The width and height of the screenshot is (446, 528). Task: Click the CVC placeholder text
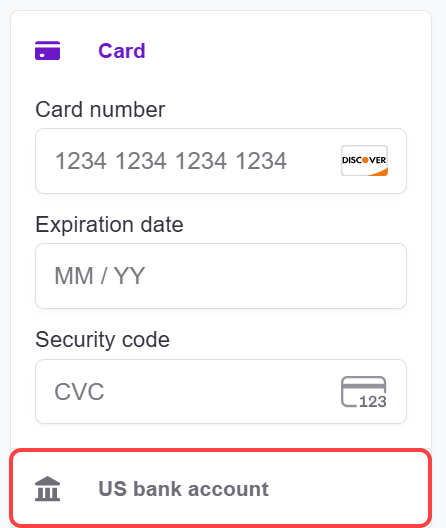coord(79,392)
